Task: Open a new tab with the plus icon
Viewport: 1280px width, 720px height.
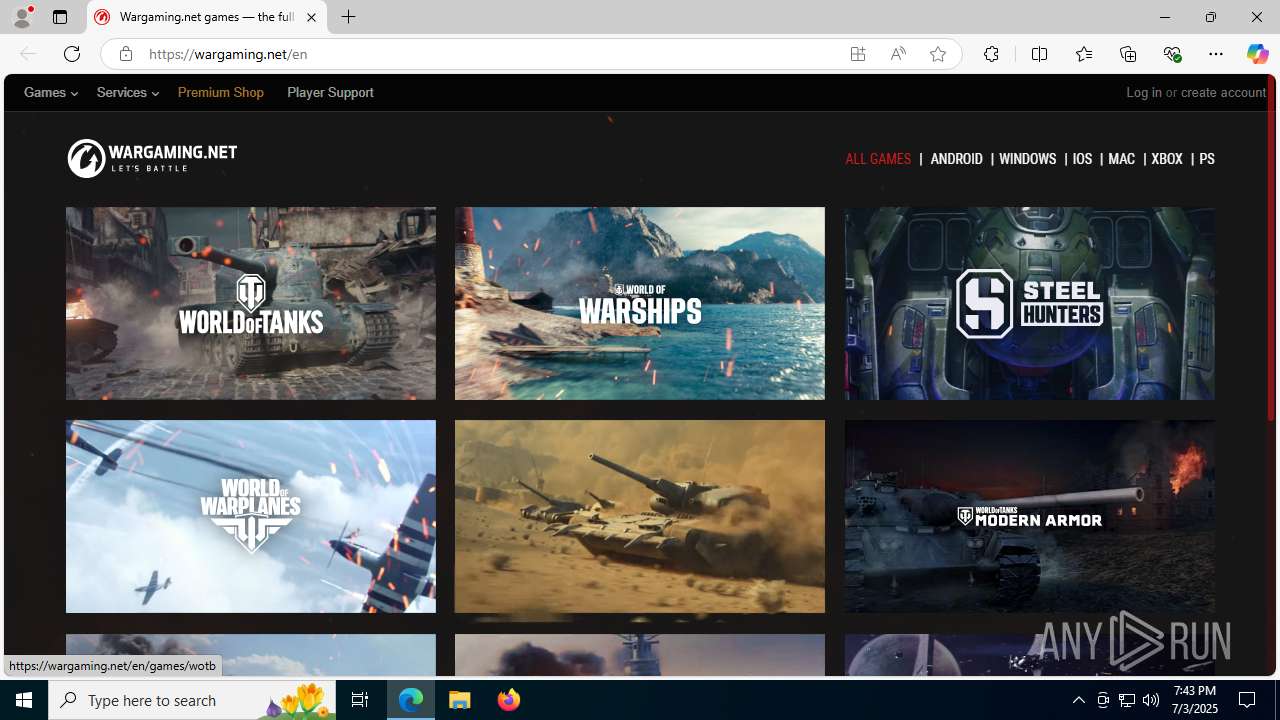Action: coord(348,17)
